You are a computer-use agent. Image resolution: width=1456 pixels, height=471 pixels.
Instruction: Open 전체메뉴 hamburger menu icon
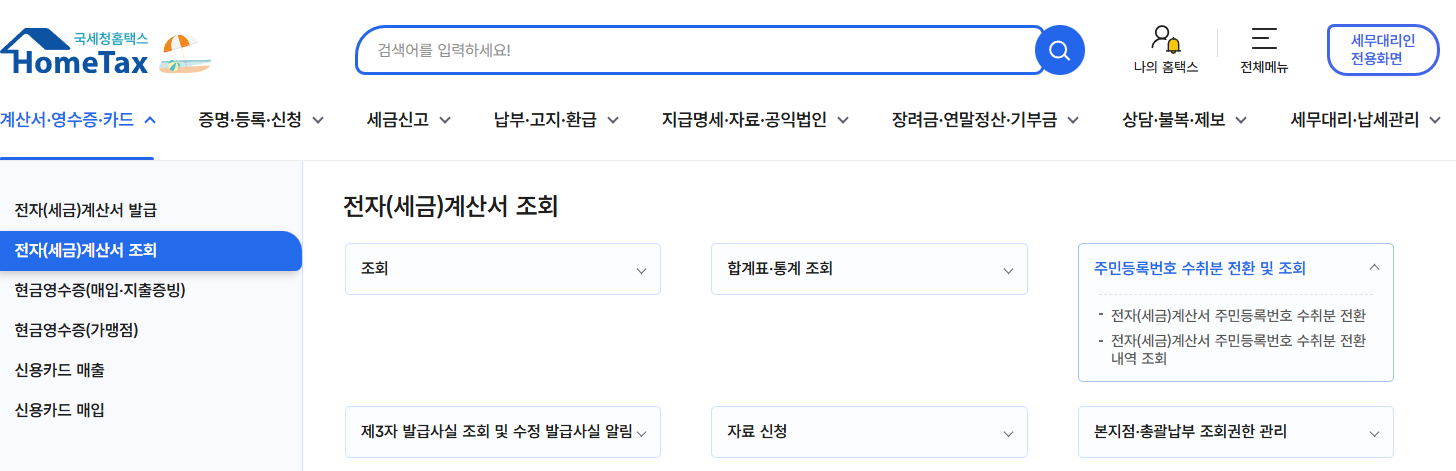pos(1264,40)
